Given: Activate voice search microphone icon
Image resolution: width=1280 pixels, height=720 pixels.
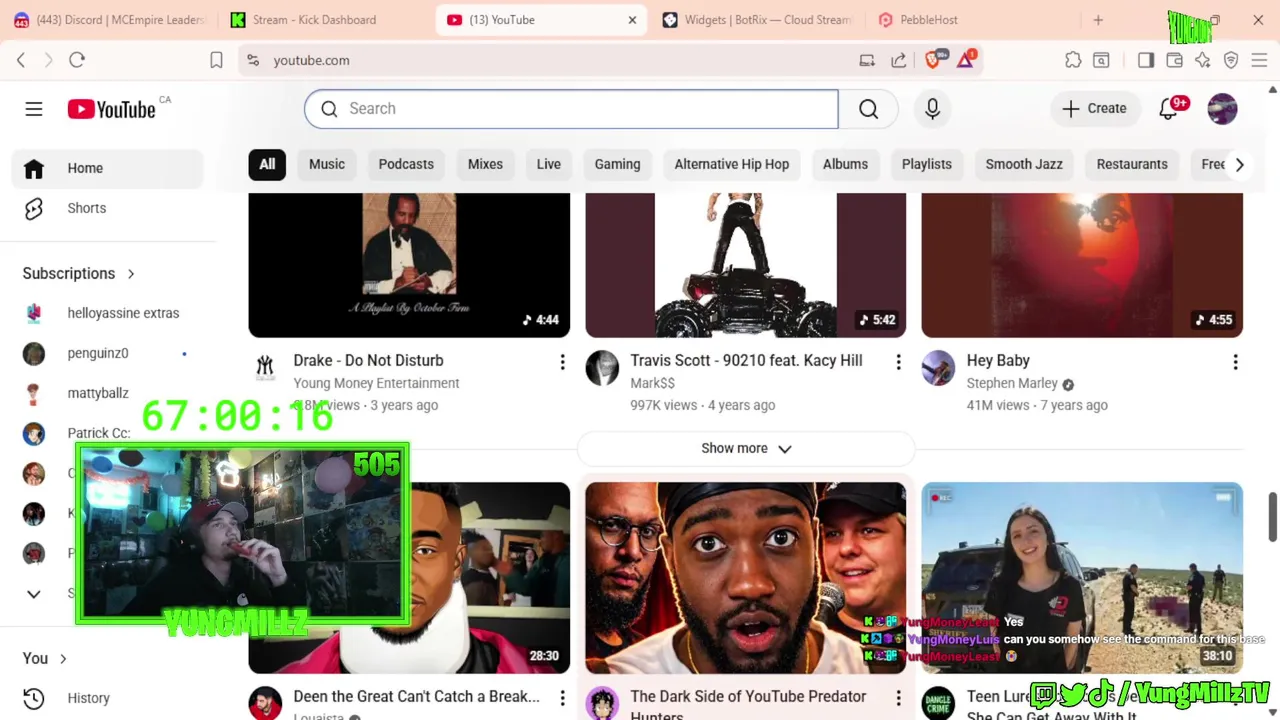Looking at the screenshot, I should 932,109.
